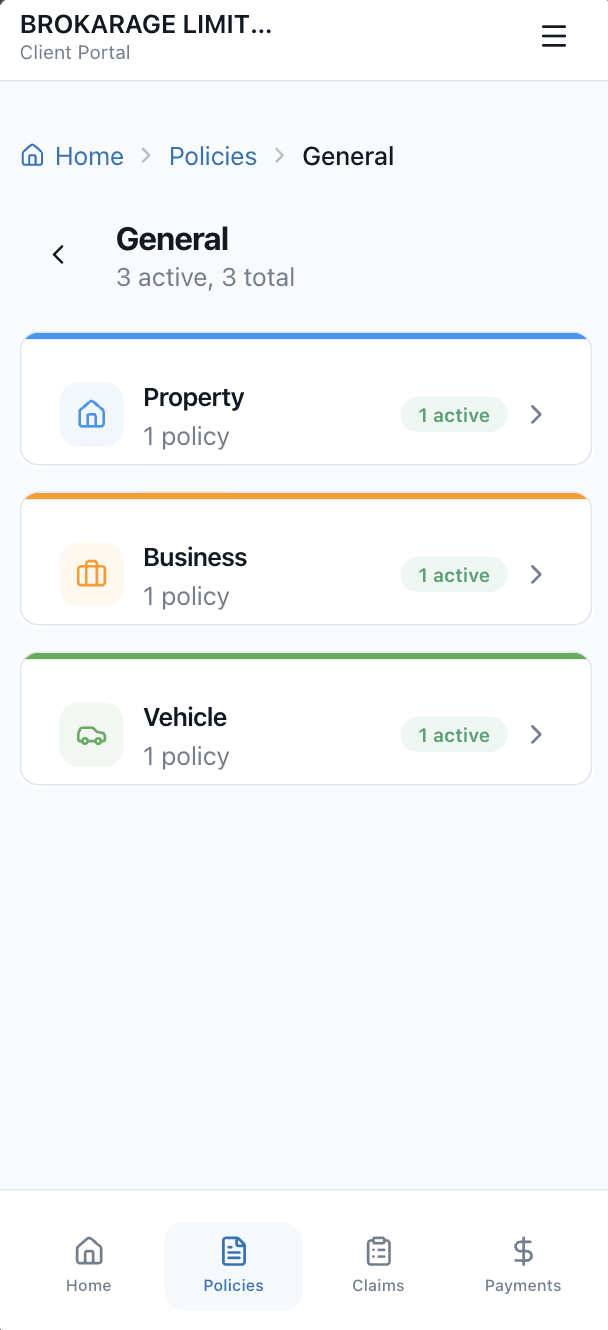Viewport: 608px width, 1330px height.
Task: Select the Home icon in bottom navigation
Action: point(89,1251)
